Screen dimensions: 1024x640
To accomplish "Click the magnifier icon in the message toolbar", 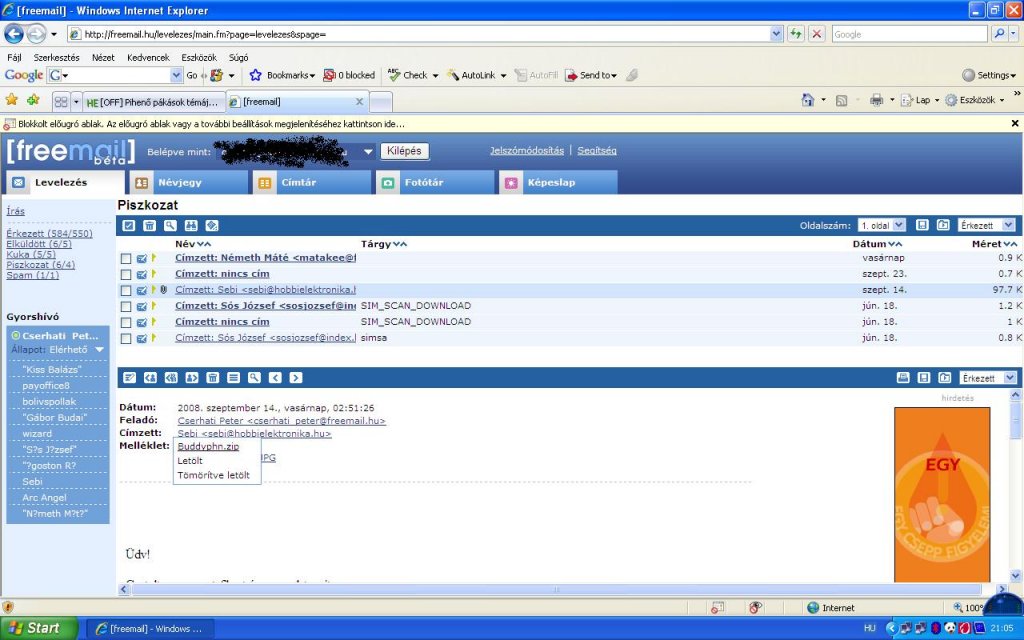I will tap(254, 377).
